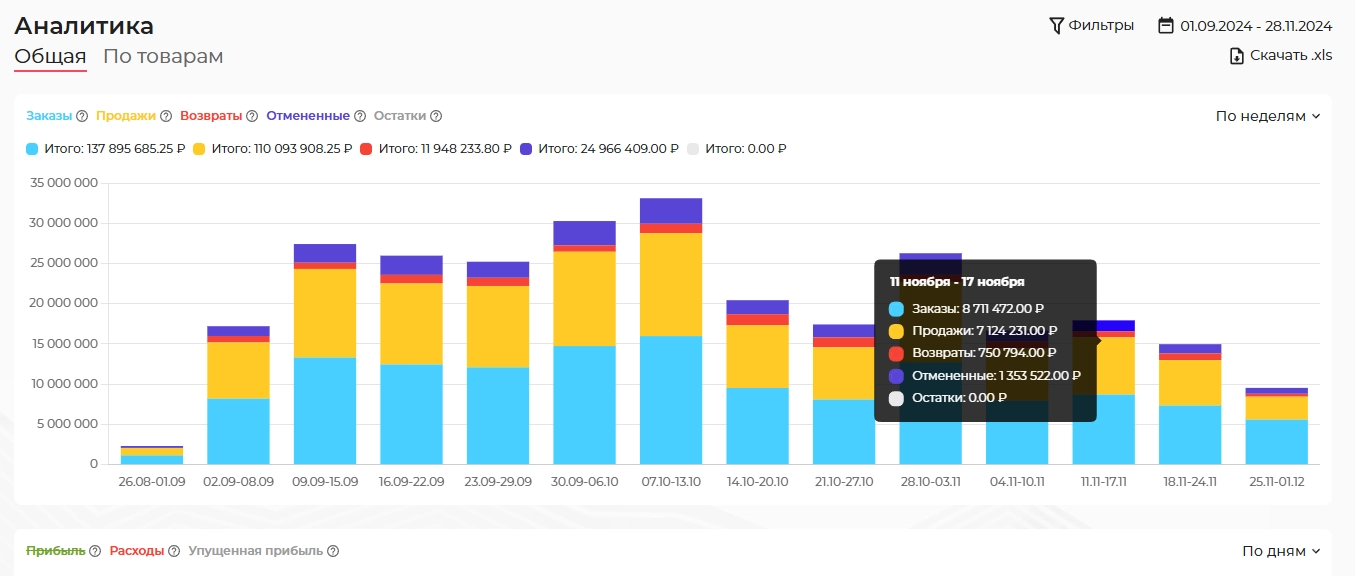The image size is (1355, 576).
Task: Click help icon next to Возвраты
Action: [252, 116]
